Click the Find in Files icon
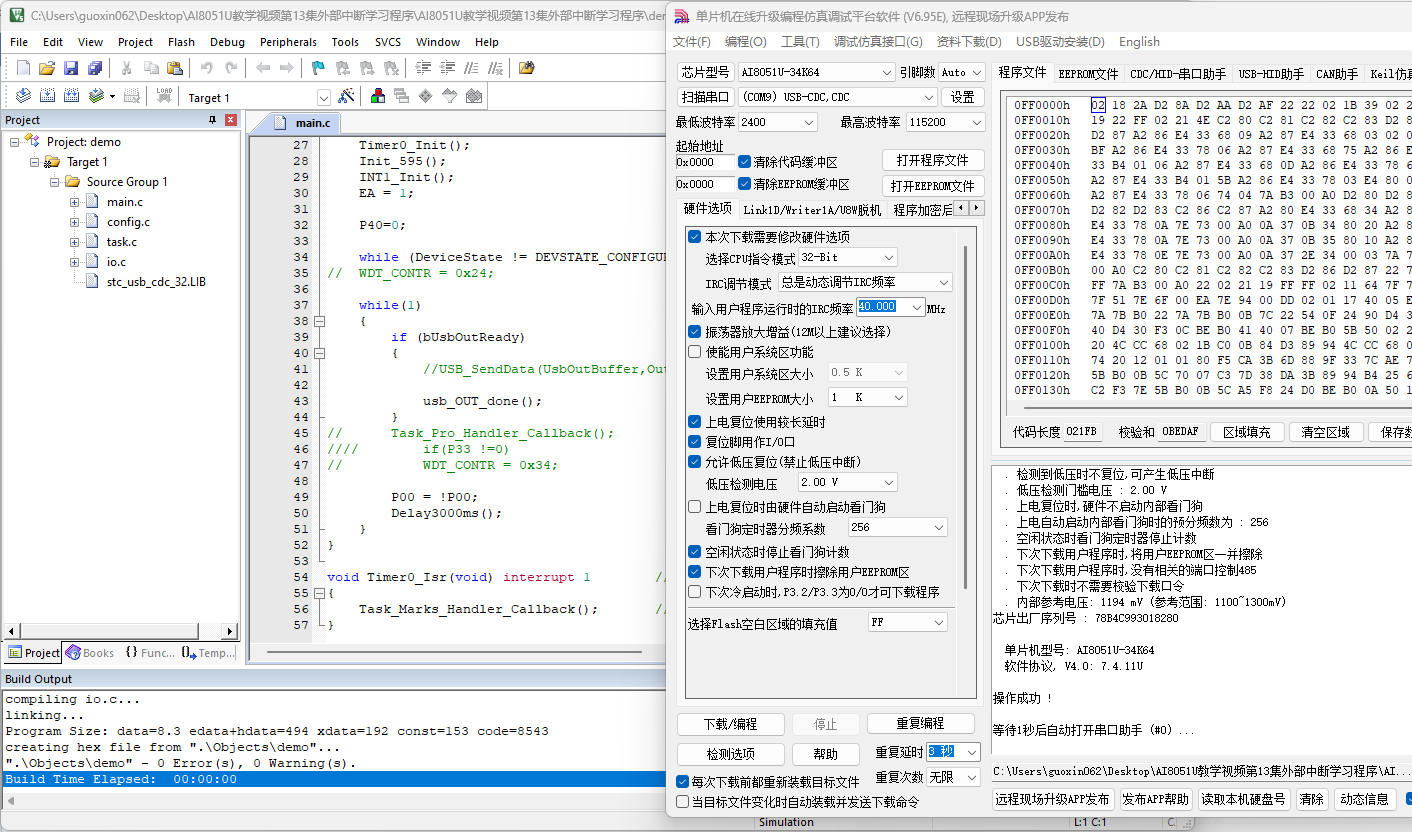 point(527,68)
